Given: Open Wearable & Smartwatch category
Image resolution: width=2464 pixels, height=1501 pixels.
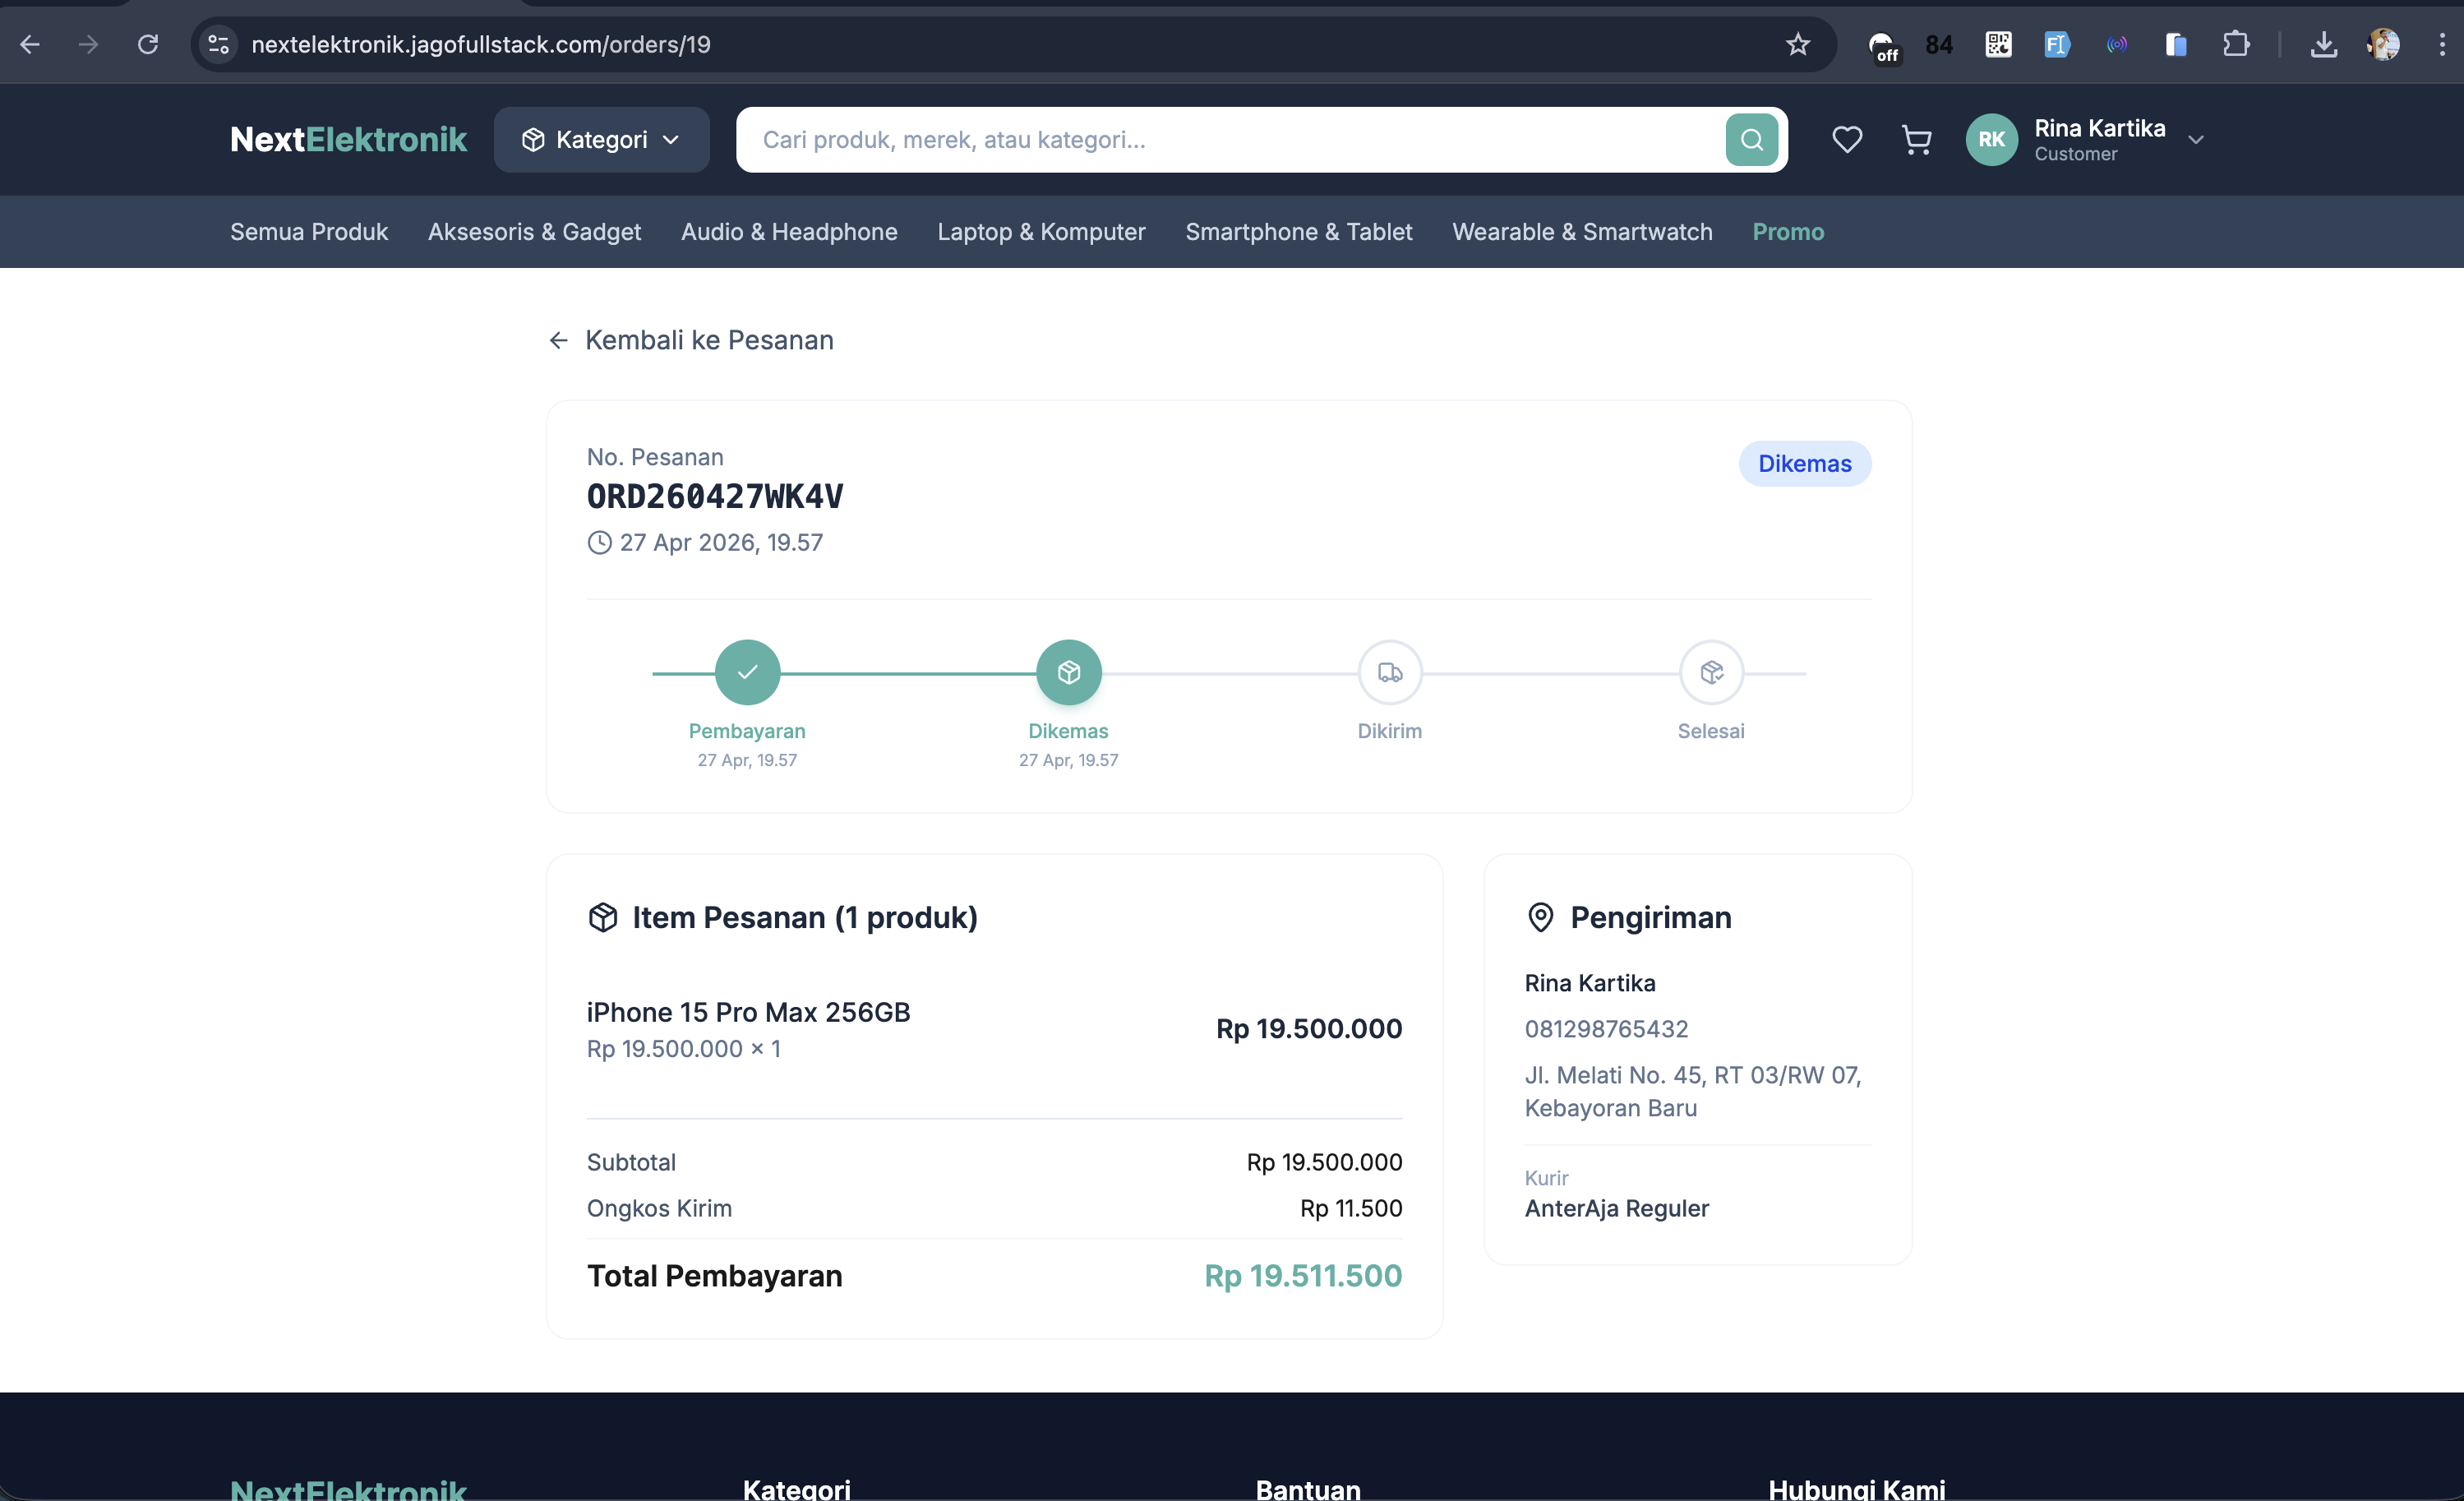Looking at the screenshot, I should coord(1582,232).
